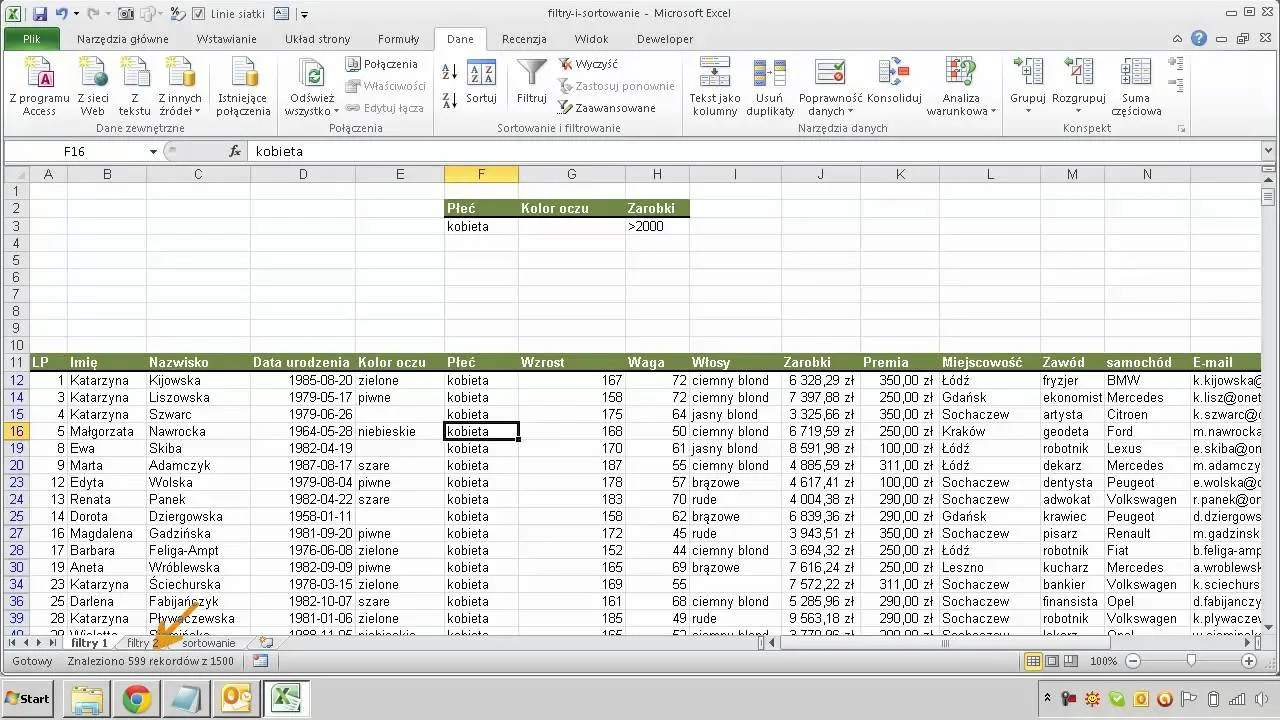The width and height of the screenshot is (1280, 720).
Task: Open Chrome from the taskbar
Action: (x=137, y=699)
